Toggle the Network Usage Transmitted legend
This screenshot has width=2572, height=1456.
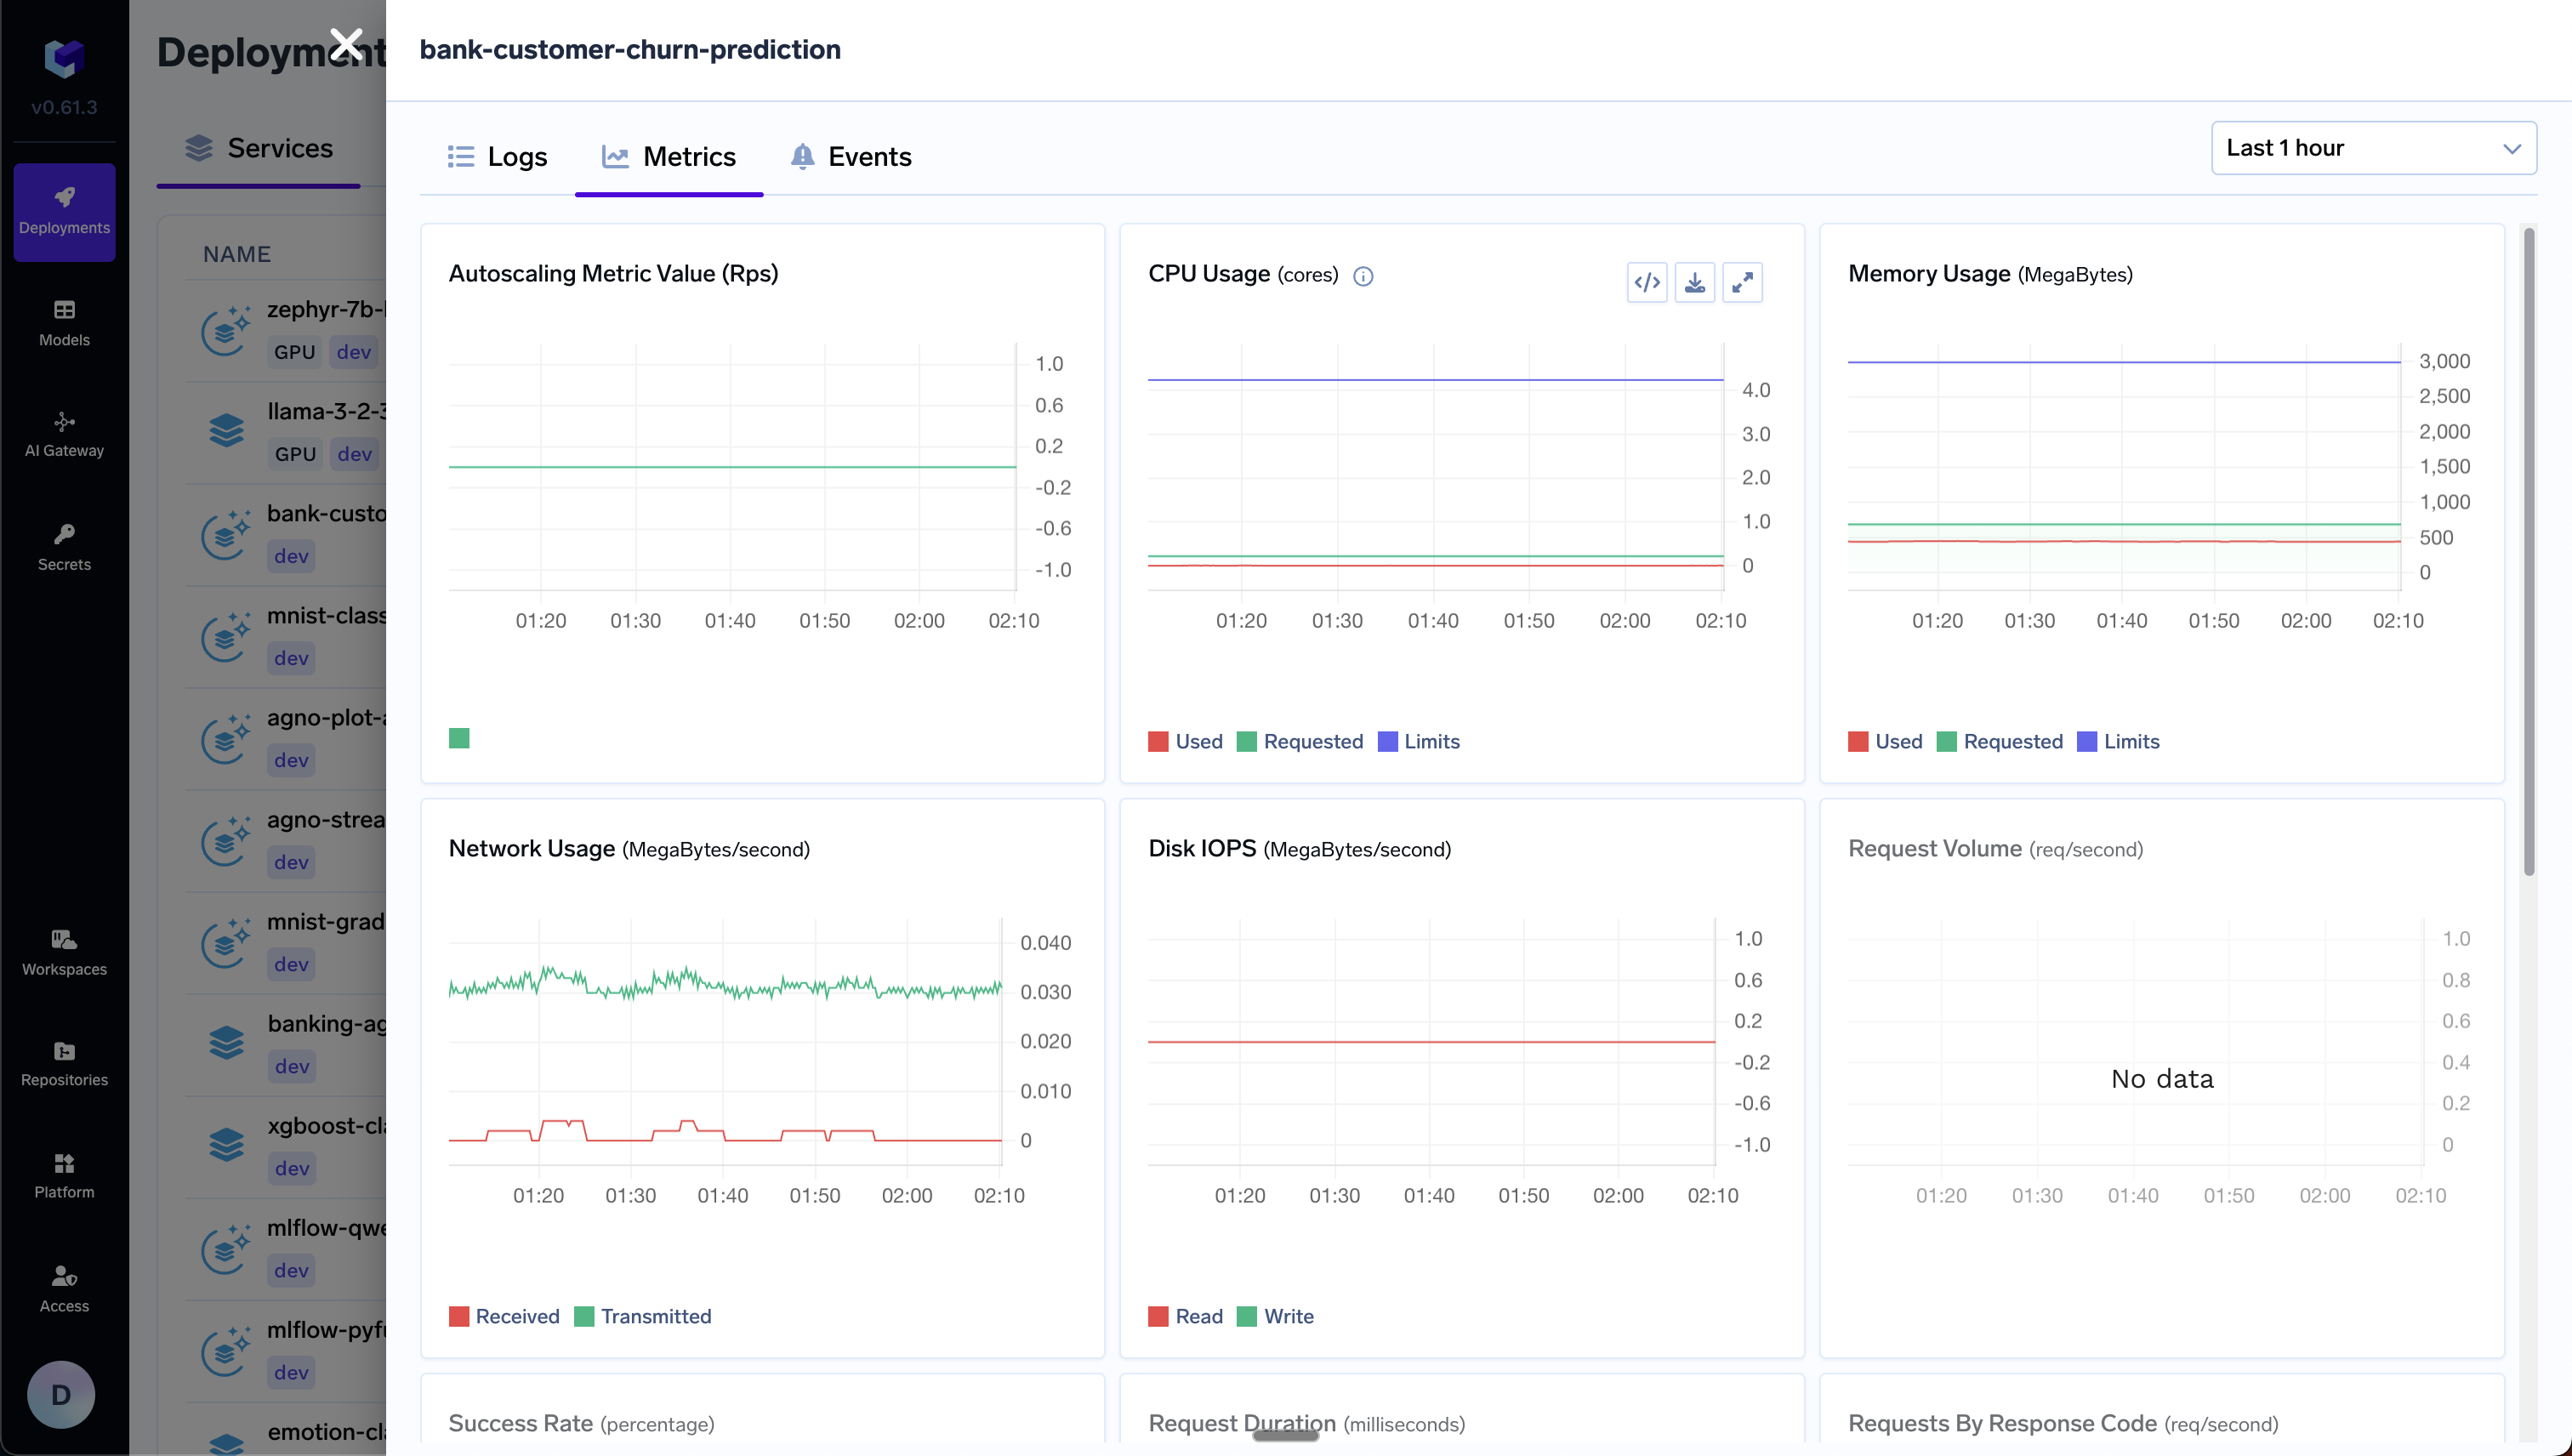[643, 1316]
